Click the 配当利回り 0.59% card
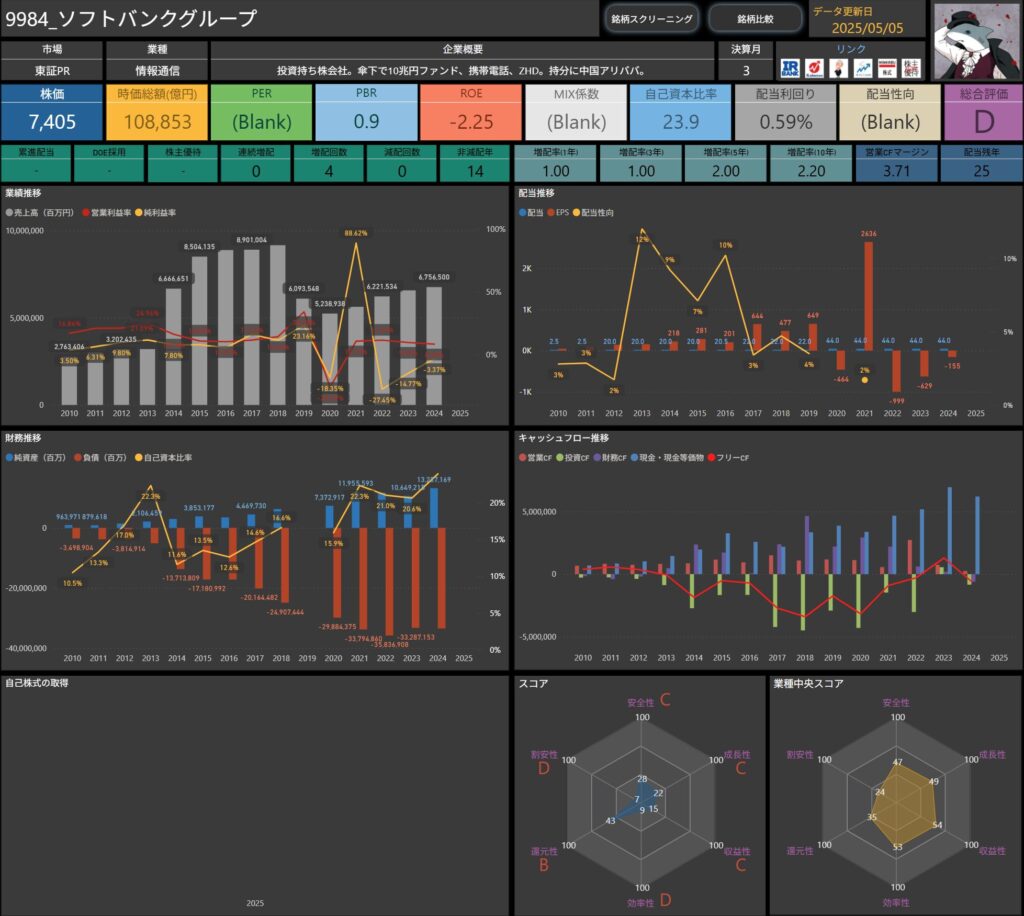The height and width of the screenshot is (916, 1024). (x=786, y=112)
